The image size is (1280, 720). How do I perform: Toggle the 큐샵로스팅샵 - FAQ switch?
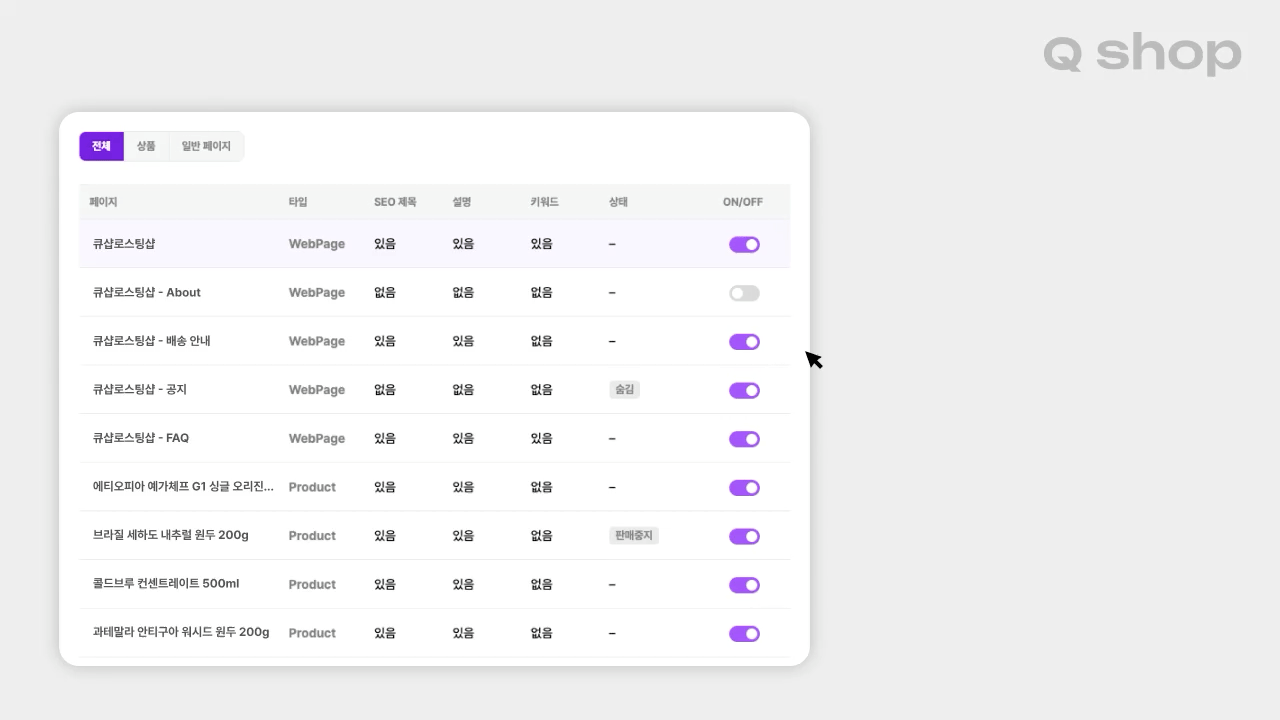pyautogui.click(x=744, y=439)
